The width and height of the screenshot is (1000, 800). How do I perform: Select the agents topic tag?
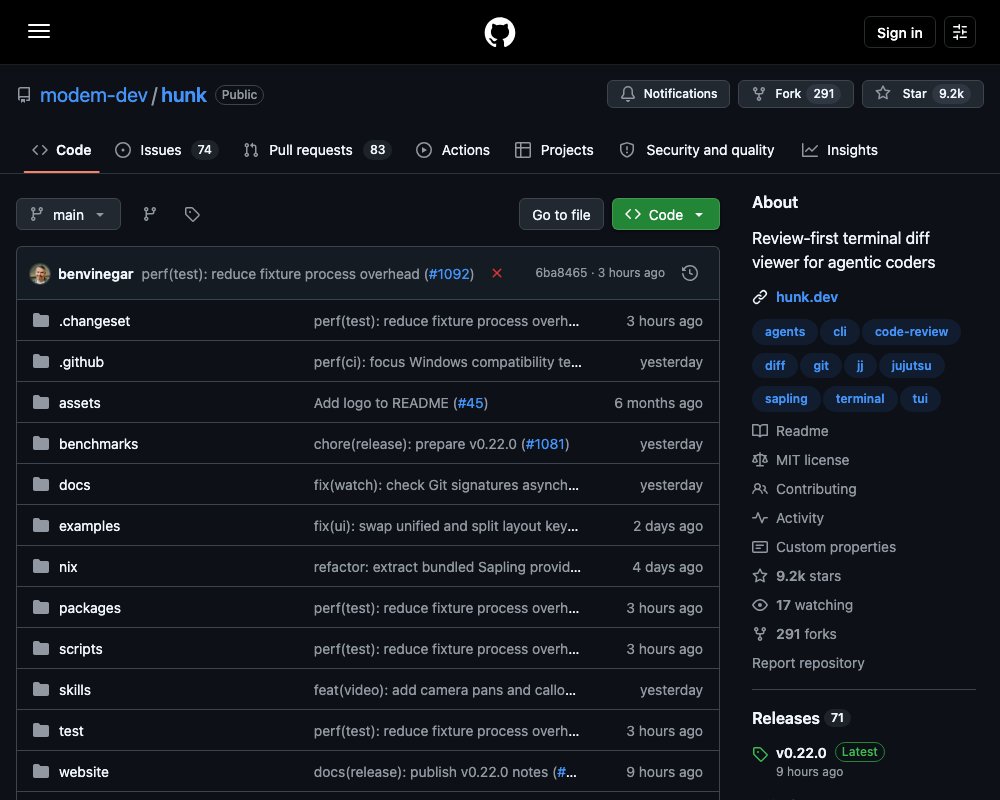[x=784, y=332]
